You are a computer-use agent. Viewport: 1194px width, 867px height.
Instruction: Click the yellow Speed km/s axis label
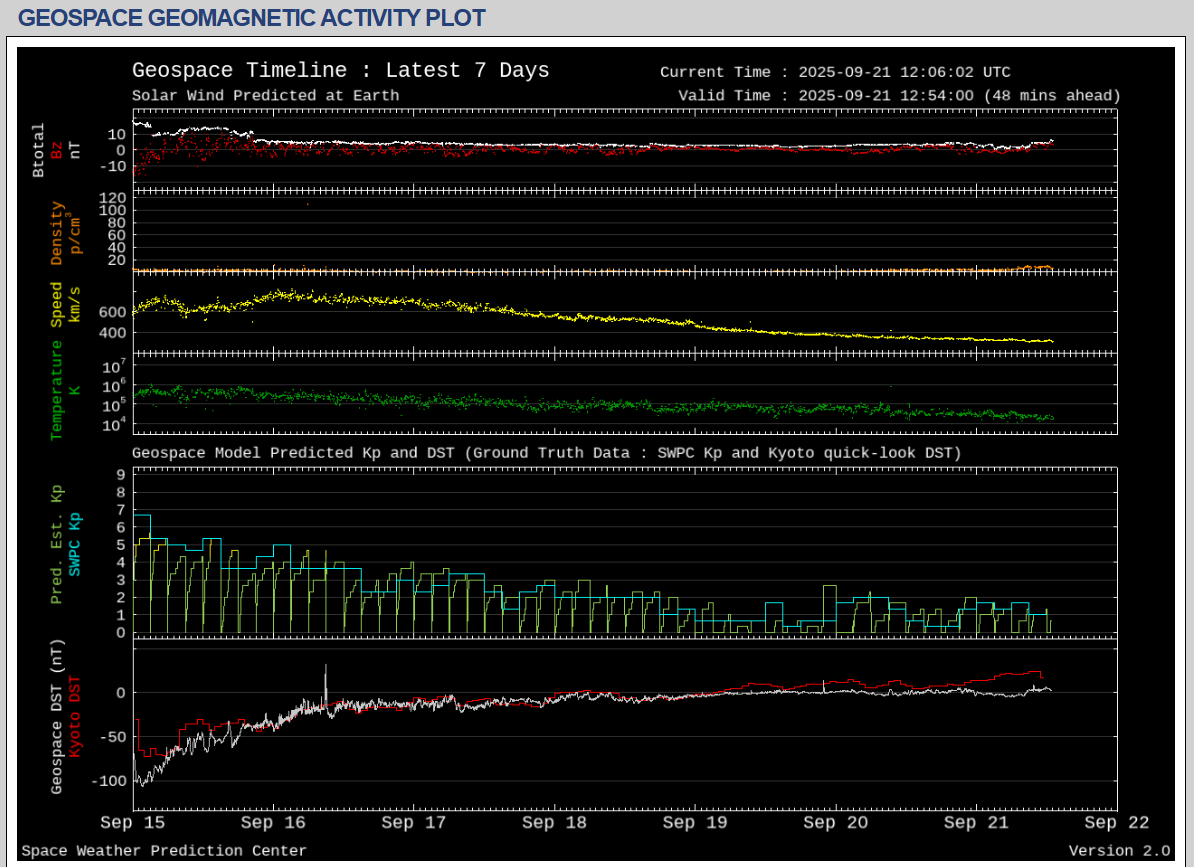[57, 304]
